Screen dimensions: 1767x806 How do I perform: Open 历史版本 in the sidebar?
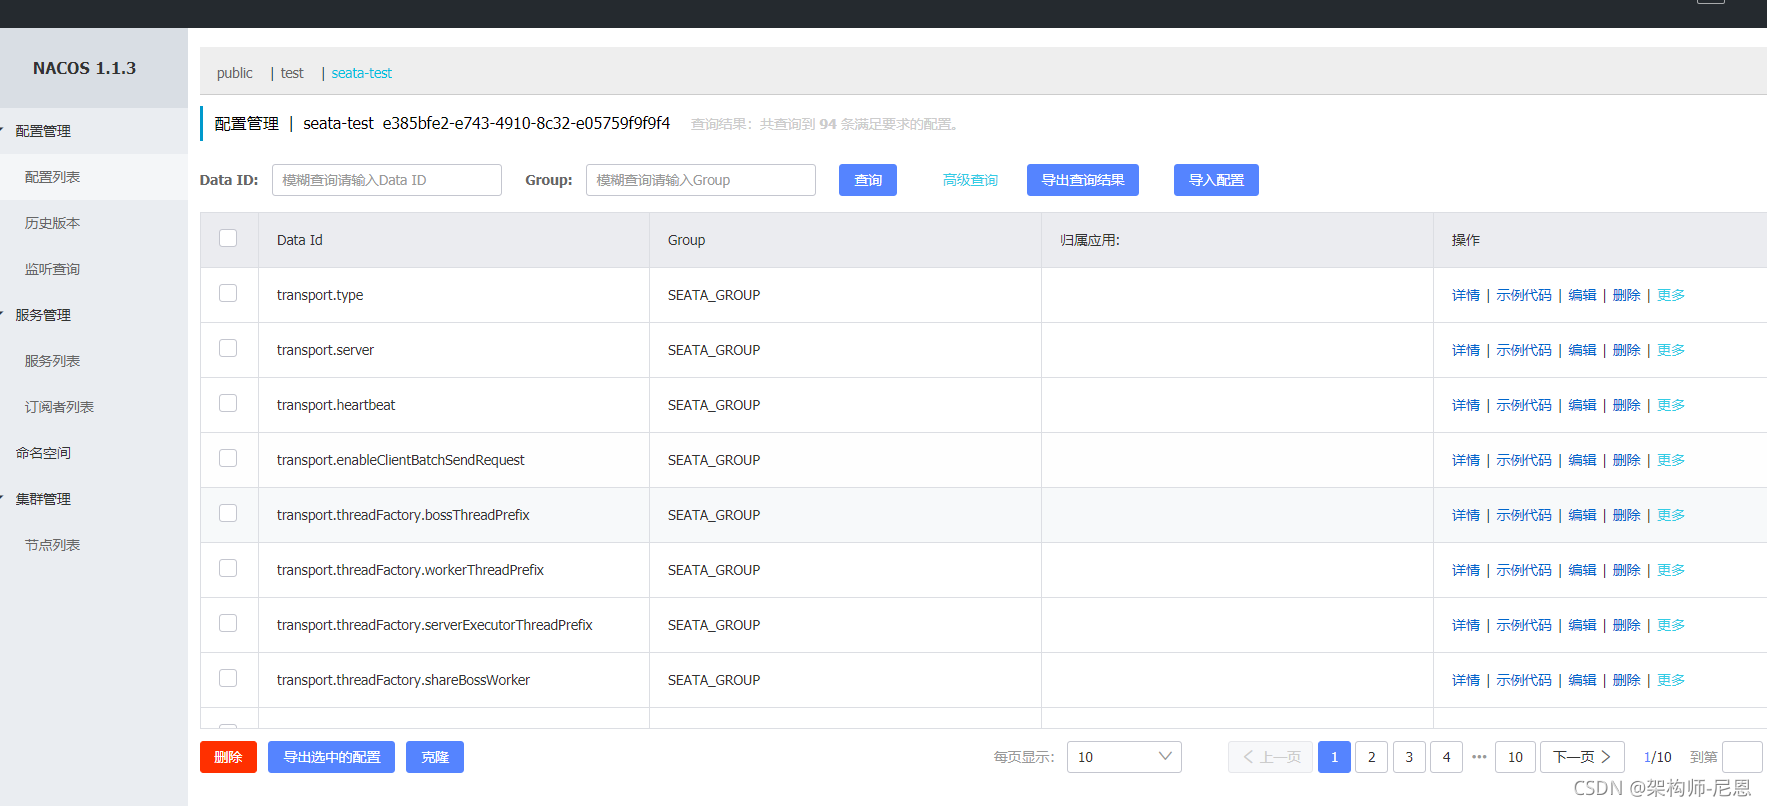tap(52, 223)
